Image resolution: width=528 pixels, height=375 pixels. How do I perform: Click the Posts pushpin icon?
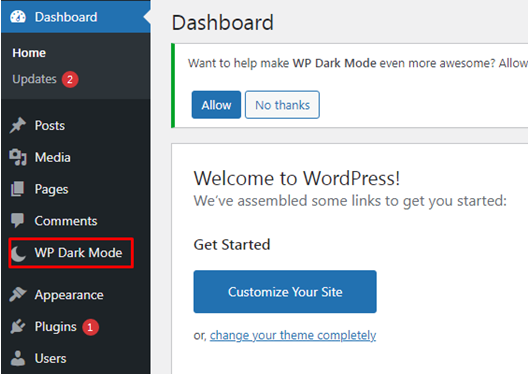pos(18,126)
